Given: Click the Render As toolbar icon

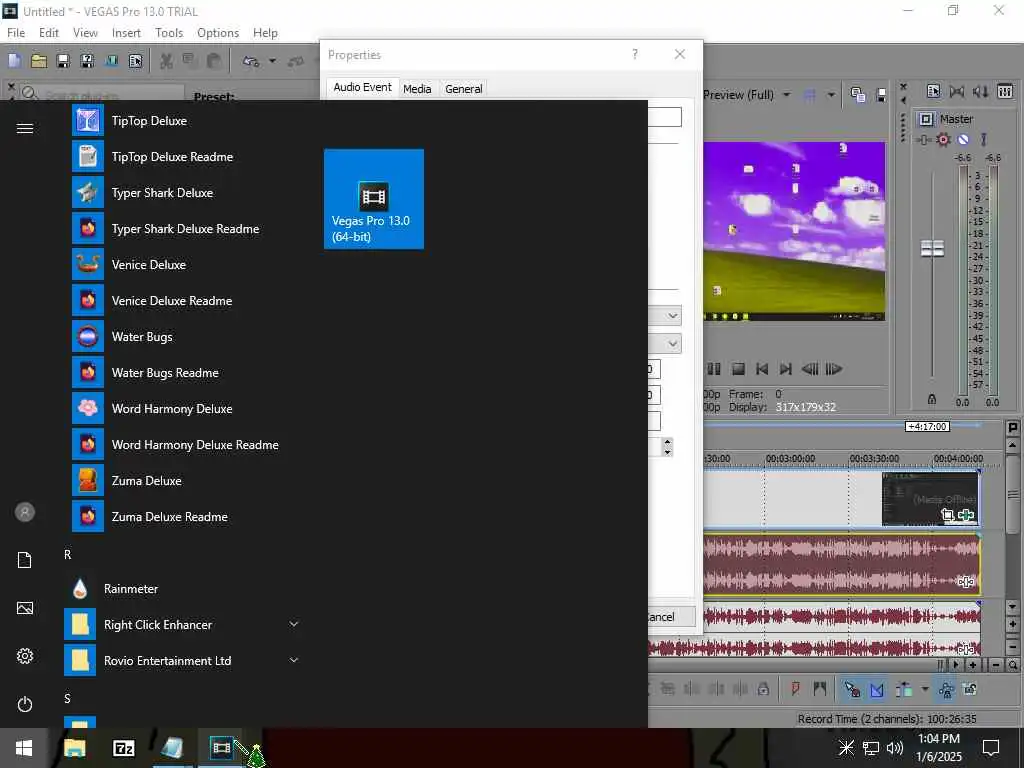Looking at the screenshot, I should pos(112,61).
